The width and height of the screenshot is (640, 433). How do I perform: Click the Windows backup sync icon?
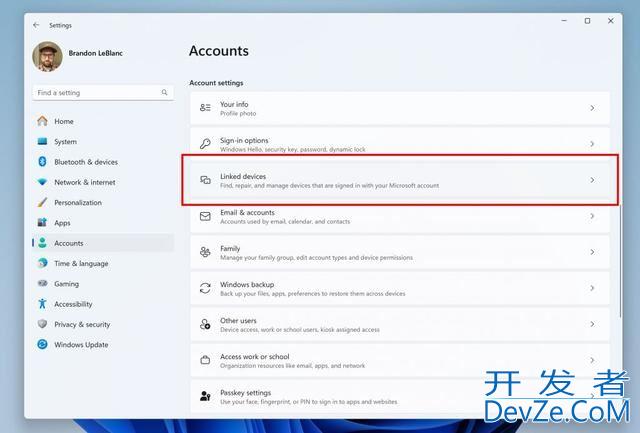click(x=205, y=288)
